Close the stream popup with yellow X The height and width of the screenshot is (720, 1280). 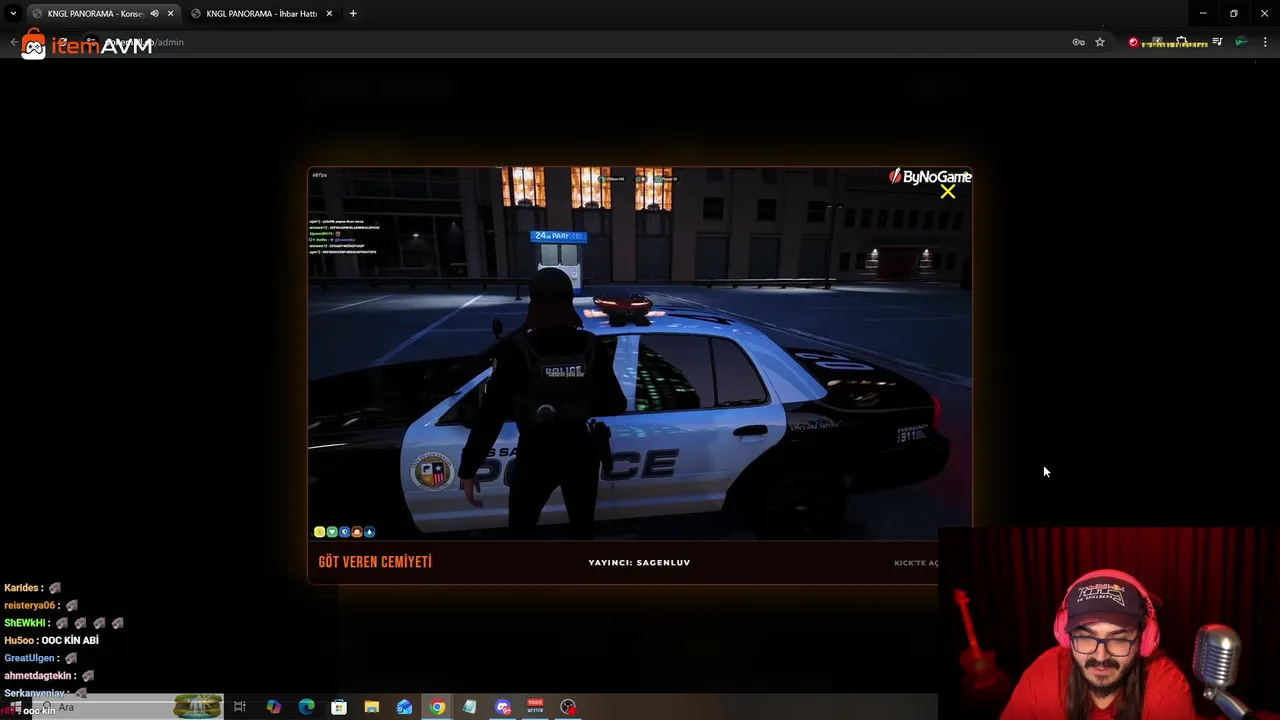tap(948, 192)
